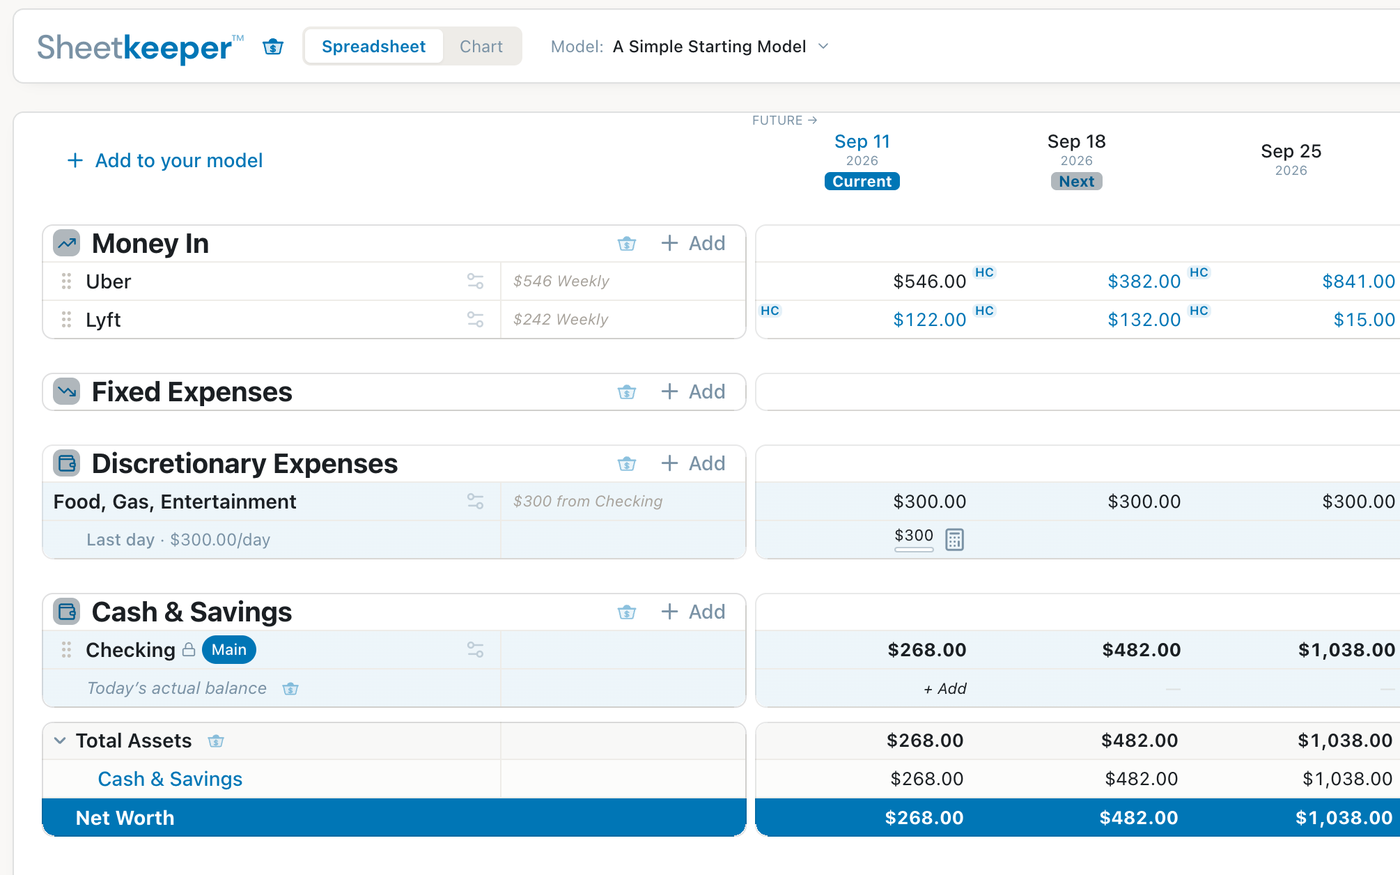Click the Fixed Expenses piggy bank icon

(x=627, y=392)
